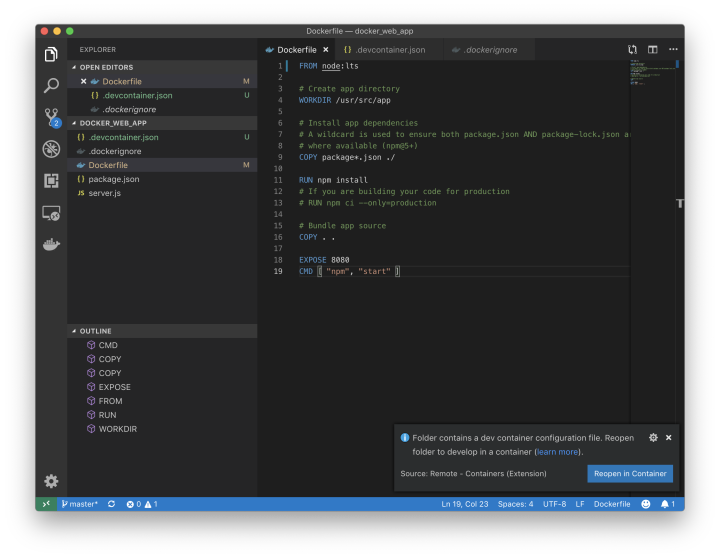The image size is (720, 558).
Task: Open the Extensions view icon
Action: click(51, 180)
